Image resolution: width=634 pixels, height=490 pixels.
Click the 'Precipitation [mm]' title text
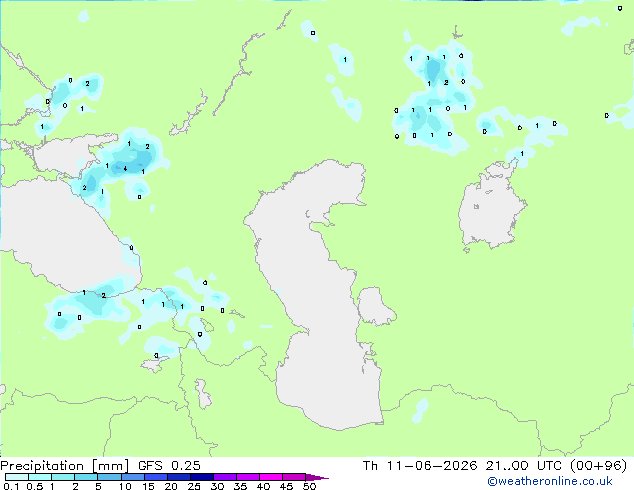click(64, 466)
